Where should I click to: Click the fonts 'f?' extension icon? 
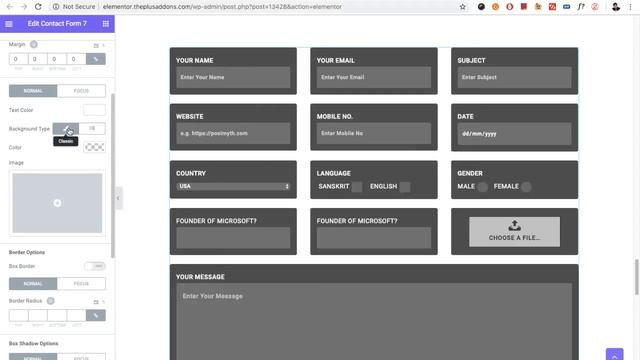581,7
